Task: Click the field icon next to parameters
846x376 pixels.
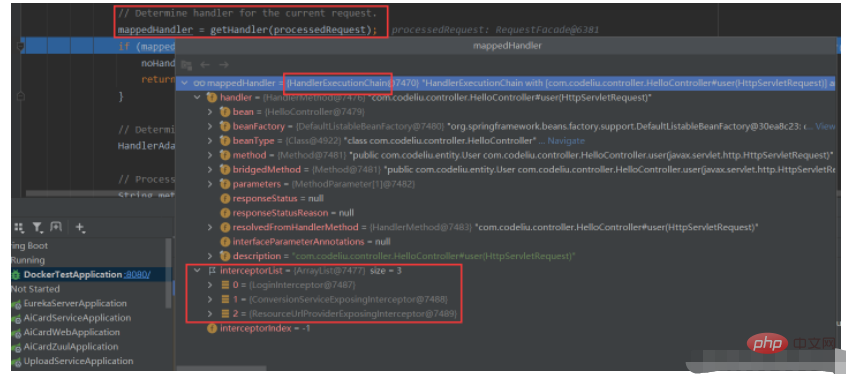Action: pos(225,184)
